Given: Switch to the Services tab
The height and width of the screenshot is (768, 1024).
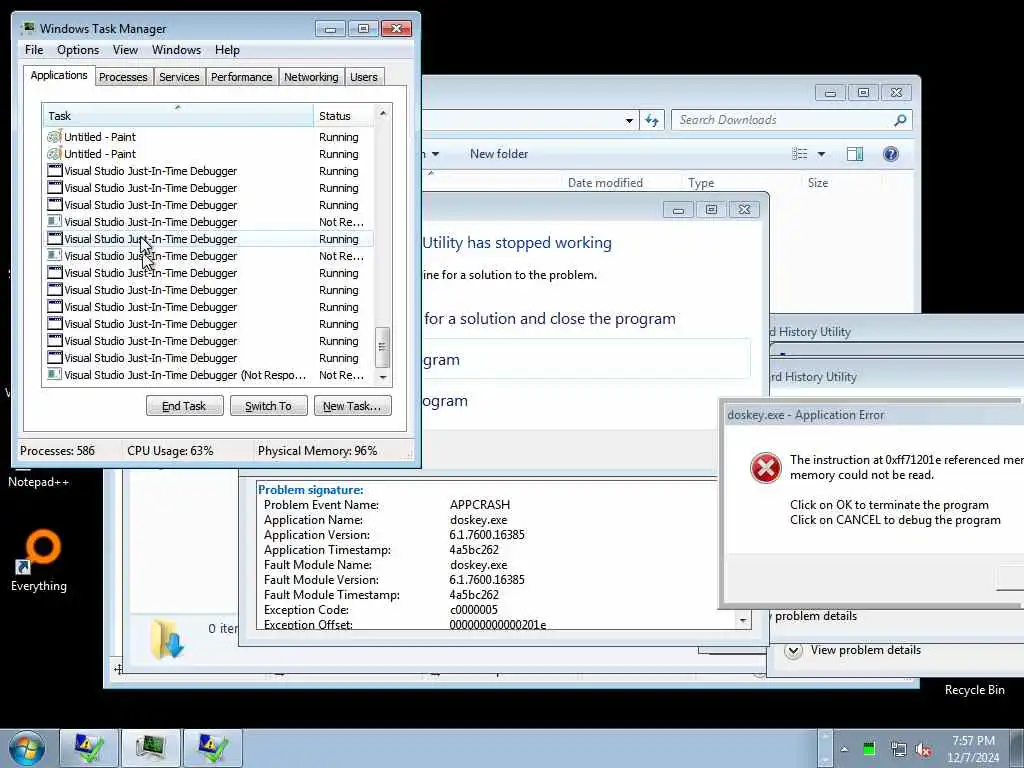Looking at the screenshot, I should pyautogui.click(x=179, y=77).
